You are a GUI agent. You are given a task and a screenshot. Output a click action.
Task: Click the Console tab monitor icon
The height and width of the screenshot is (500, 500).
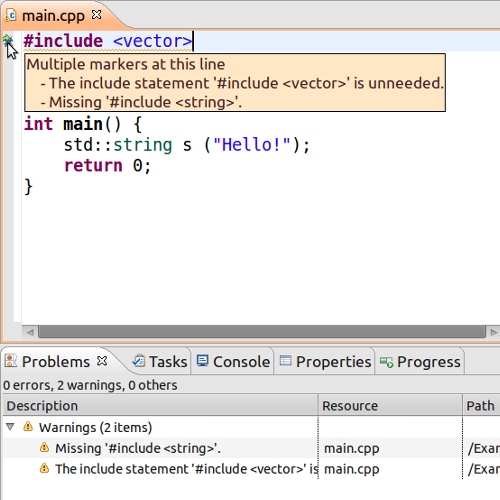click(202, 361)
